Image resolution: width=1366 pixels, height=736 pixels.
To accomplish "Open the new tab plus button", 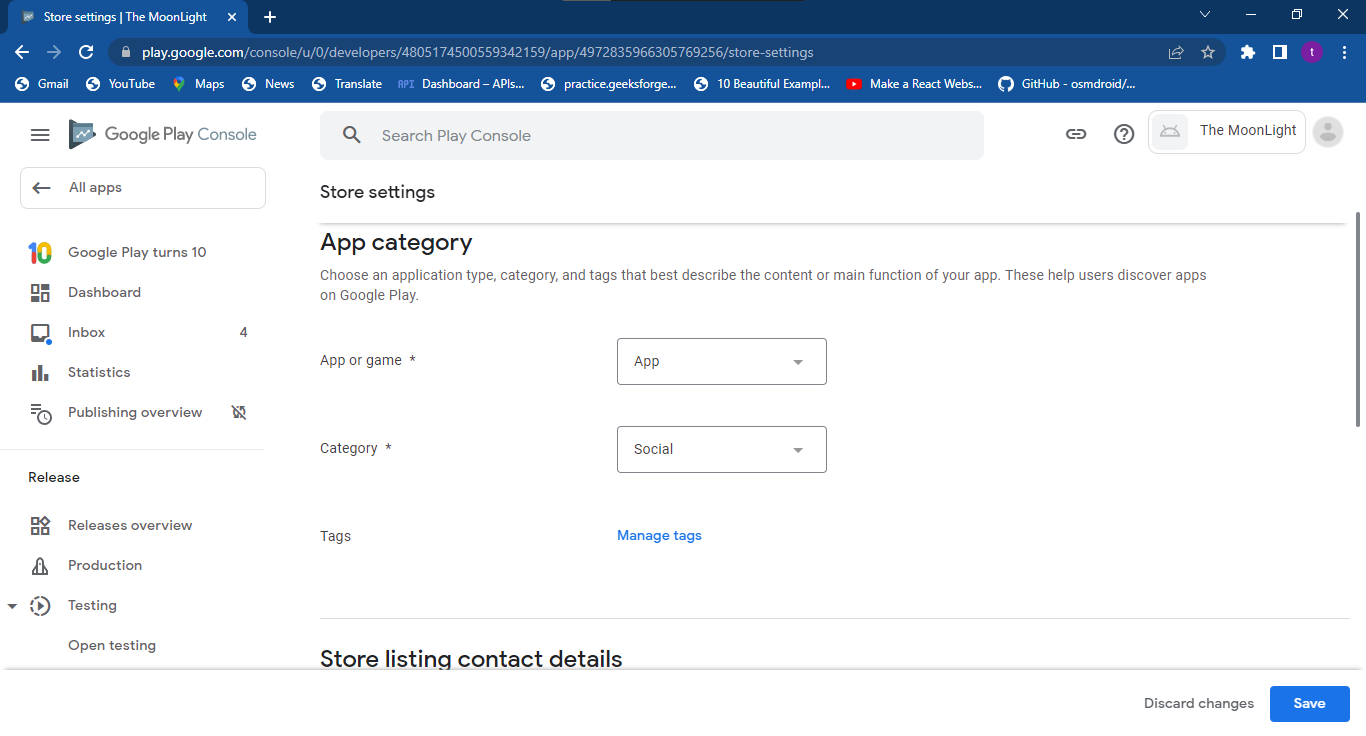I will [270, 17].
